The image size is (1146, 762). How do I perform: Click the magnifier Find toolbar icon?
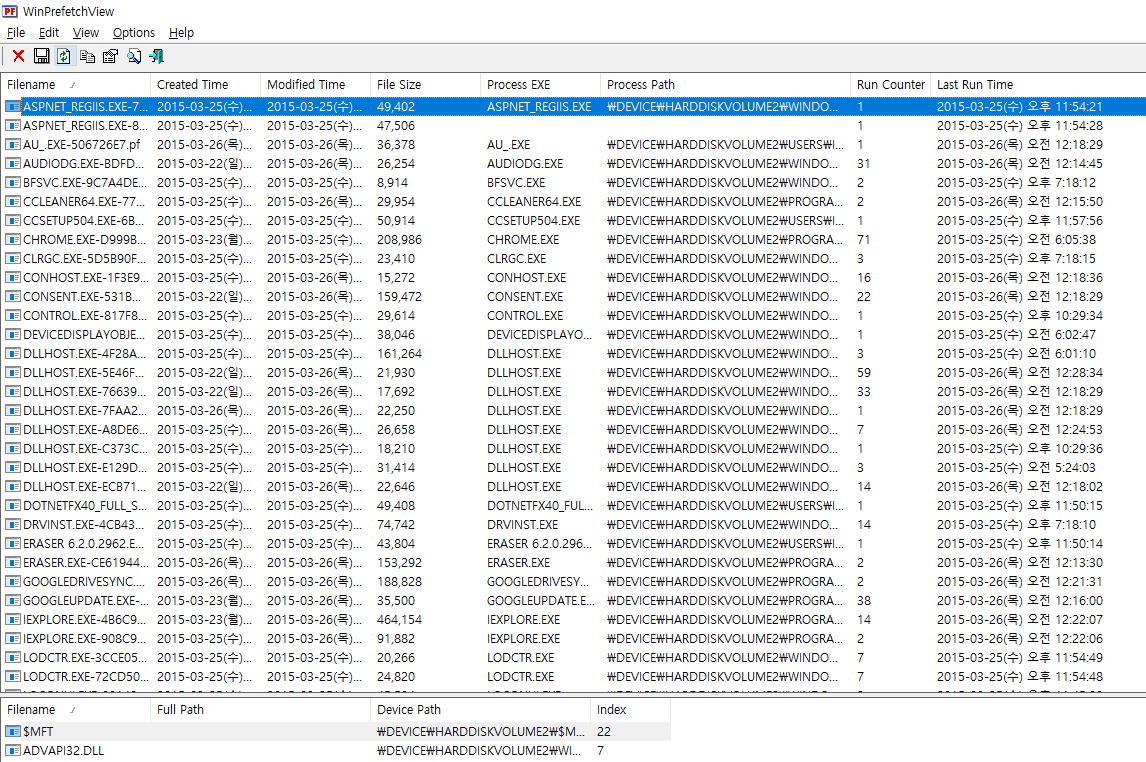click(x=134, y=56)
